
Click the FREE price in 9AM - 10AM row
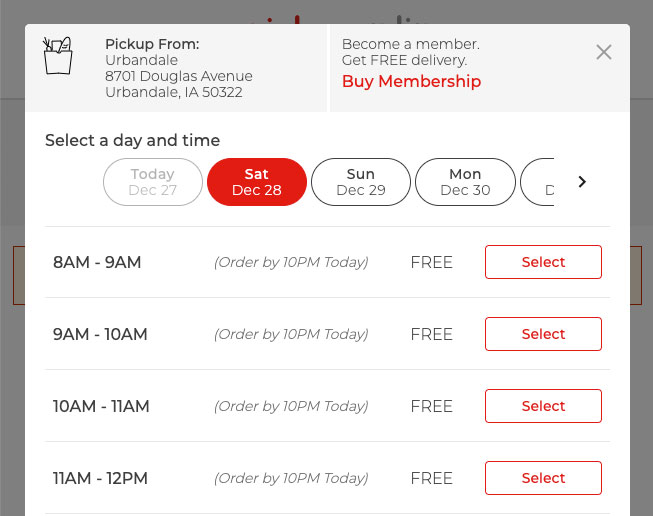tap(431, 334)
